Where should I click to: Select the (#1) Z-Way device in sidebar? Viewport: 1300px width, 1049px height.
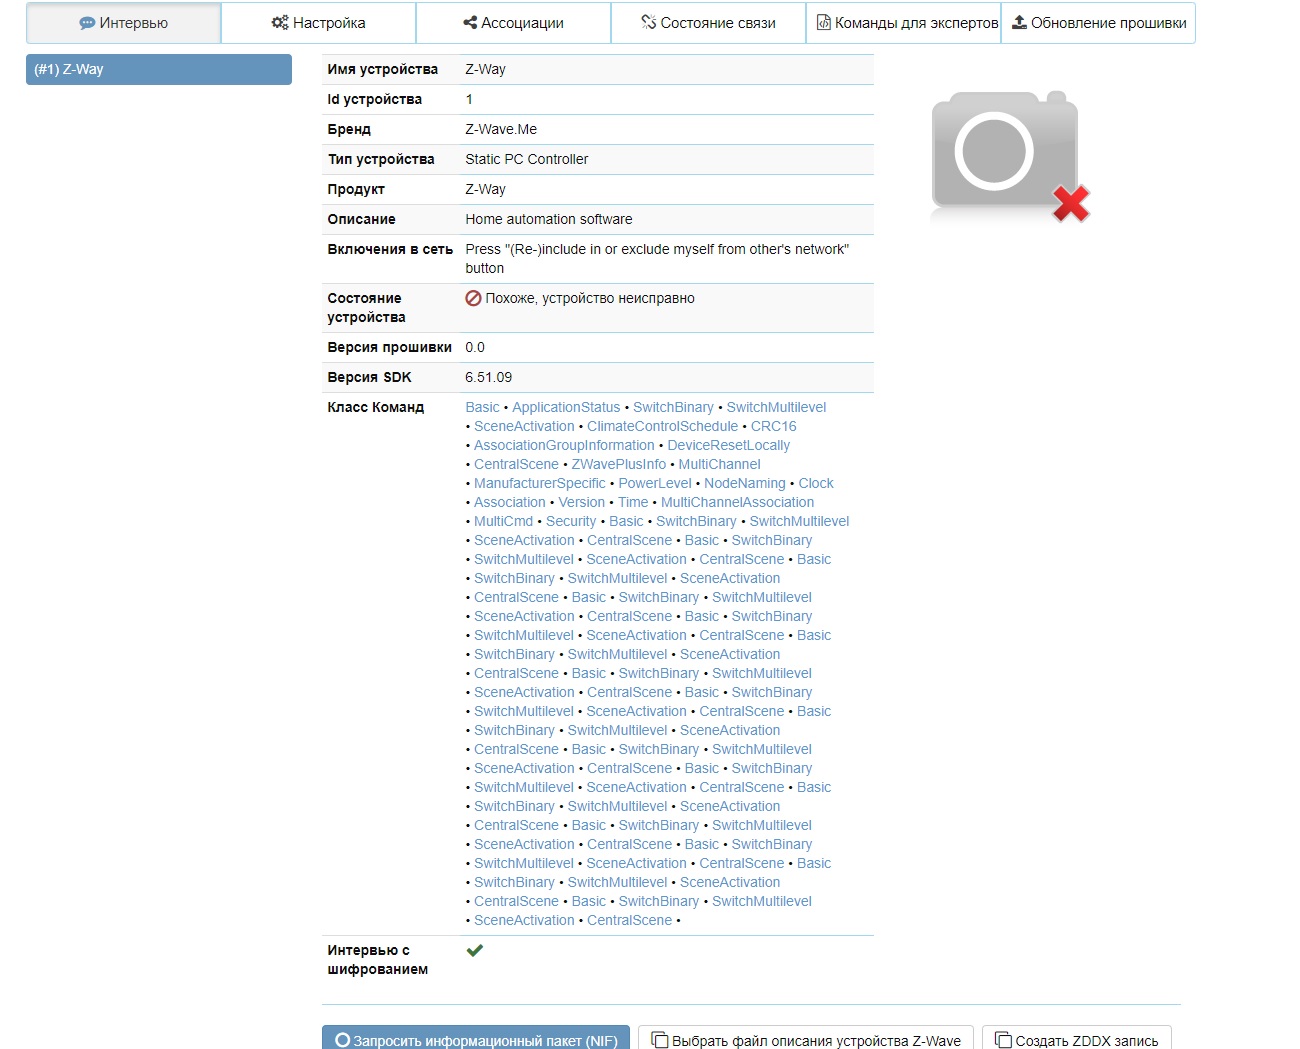(159, 69)
